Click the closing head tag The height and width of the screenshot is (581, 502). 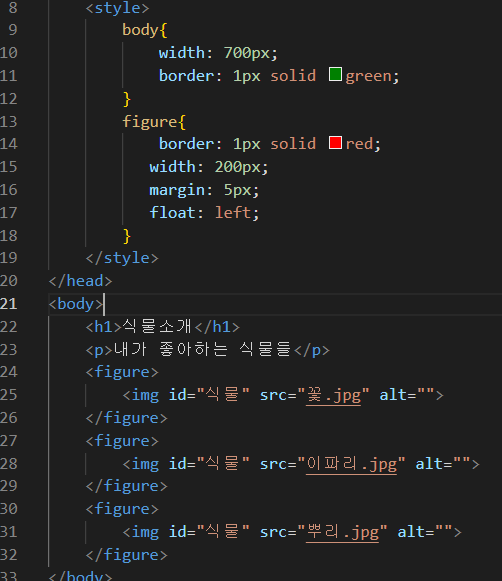[80, 281]
